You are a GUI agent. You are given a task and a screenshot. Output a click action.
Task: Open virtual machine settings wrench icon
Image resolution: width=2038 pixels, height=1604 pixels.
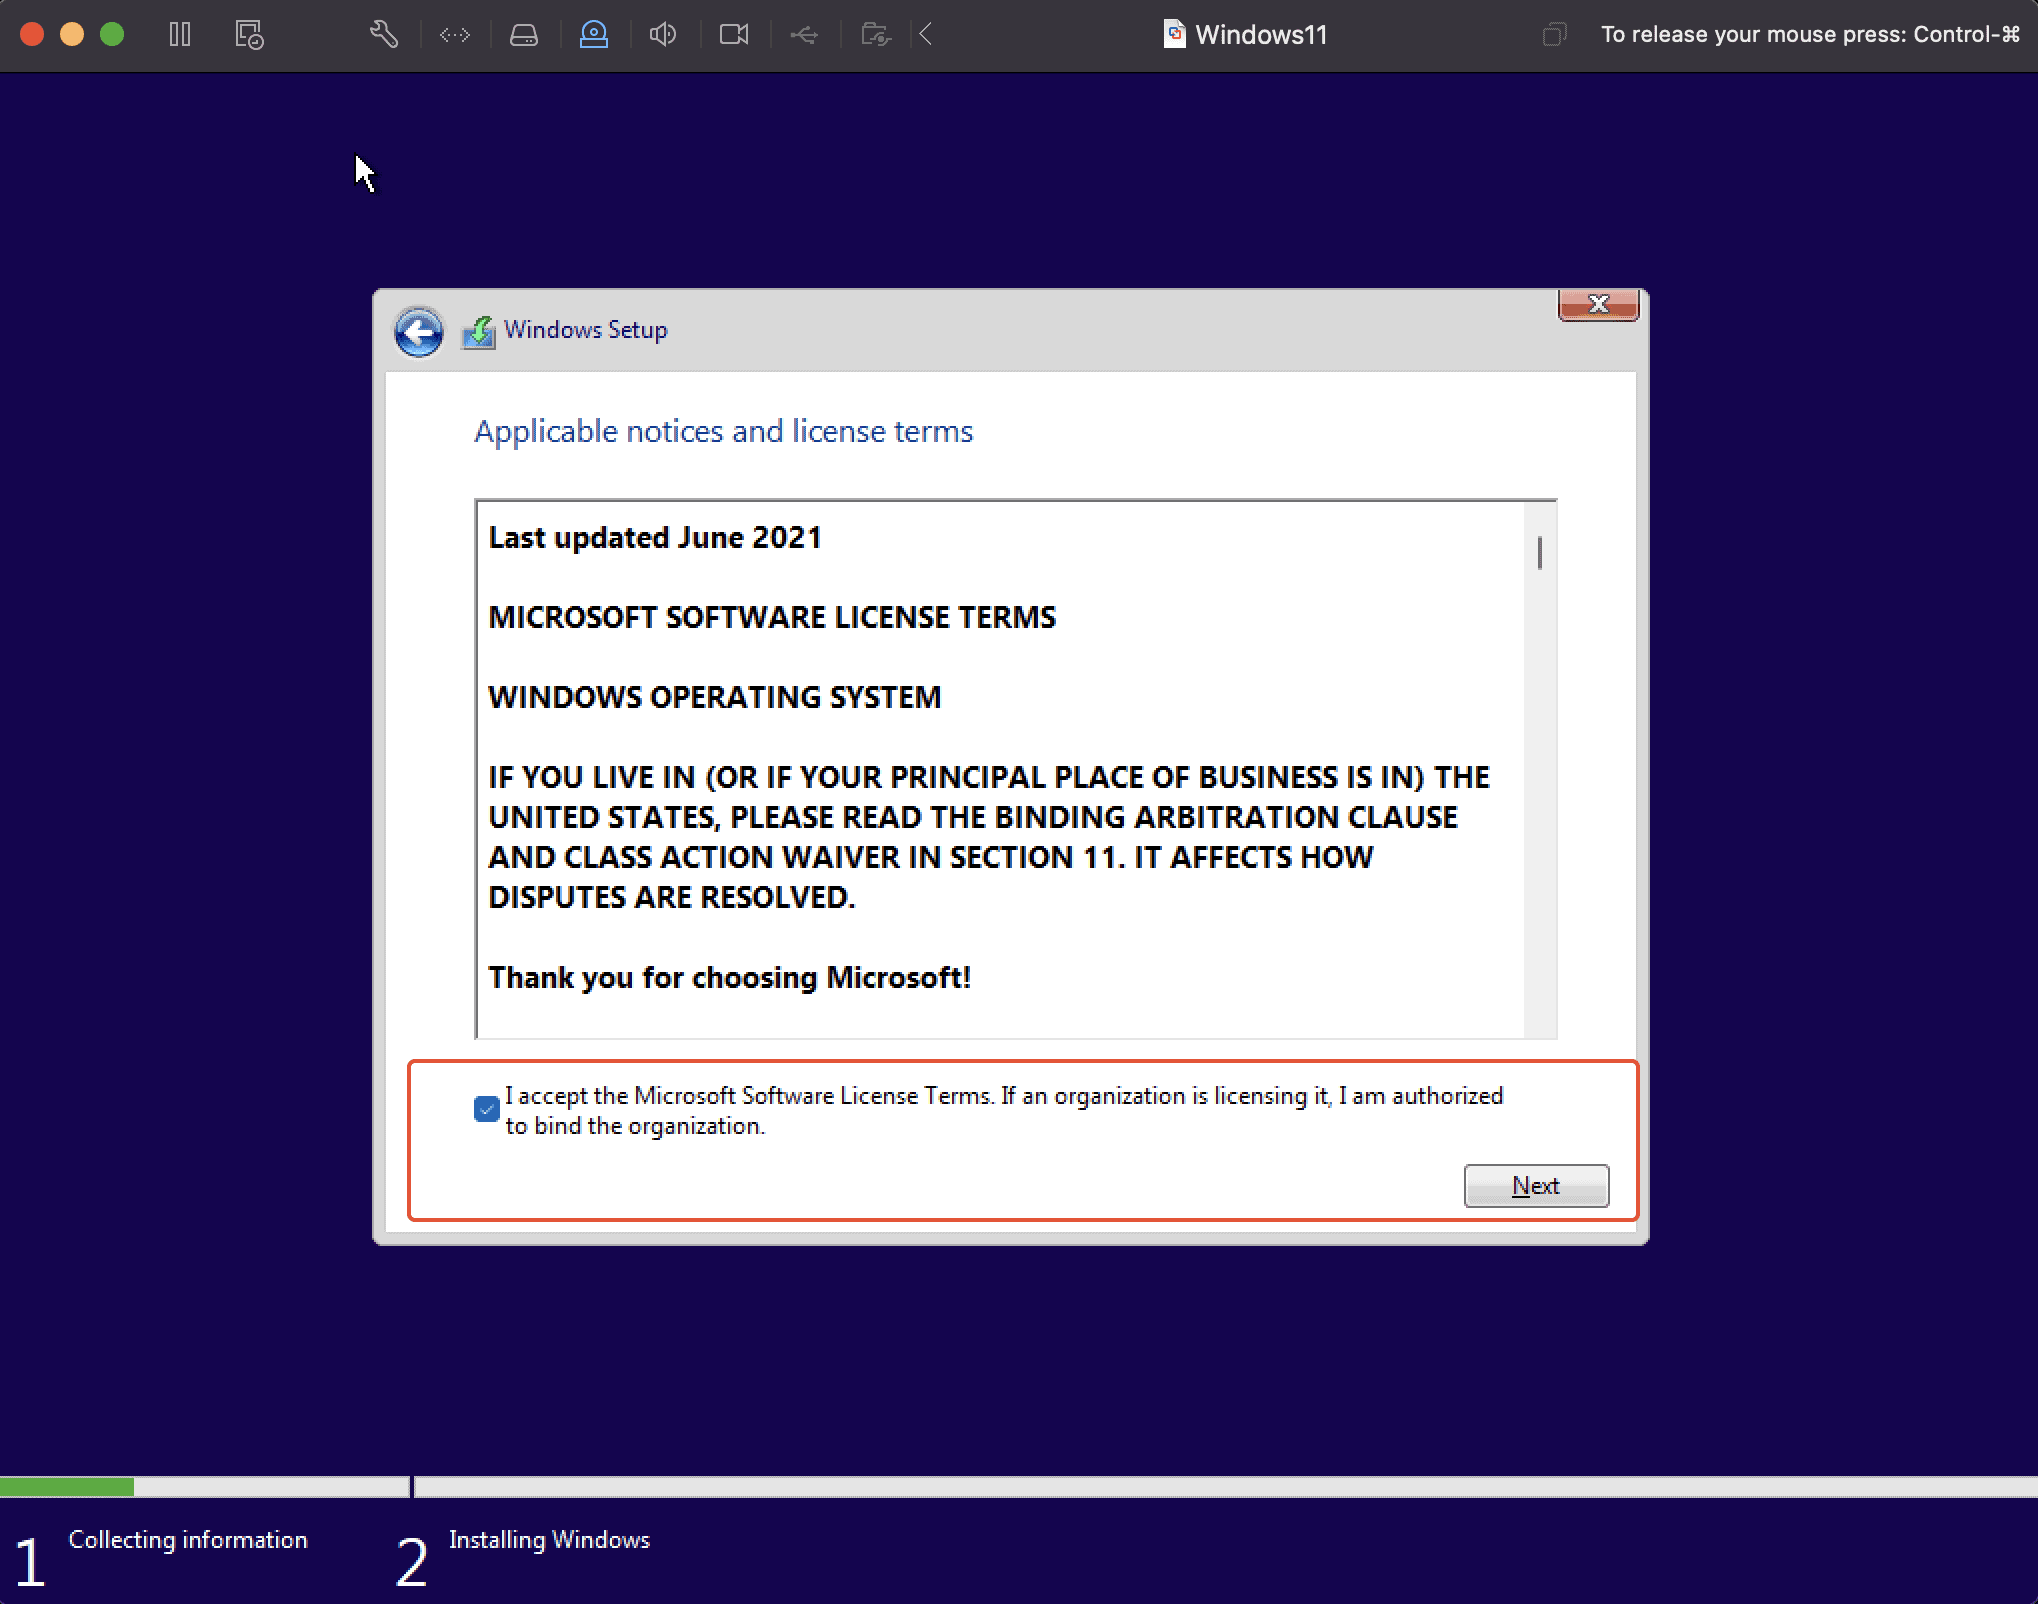384,35
